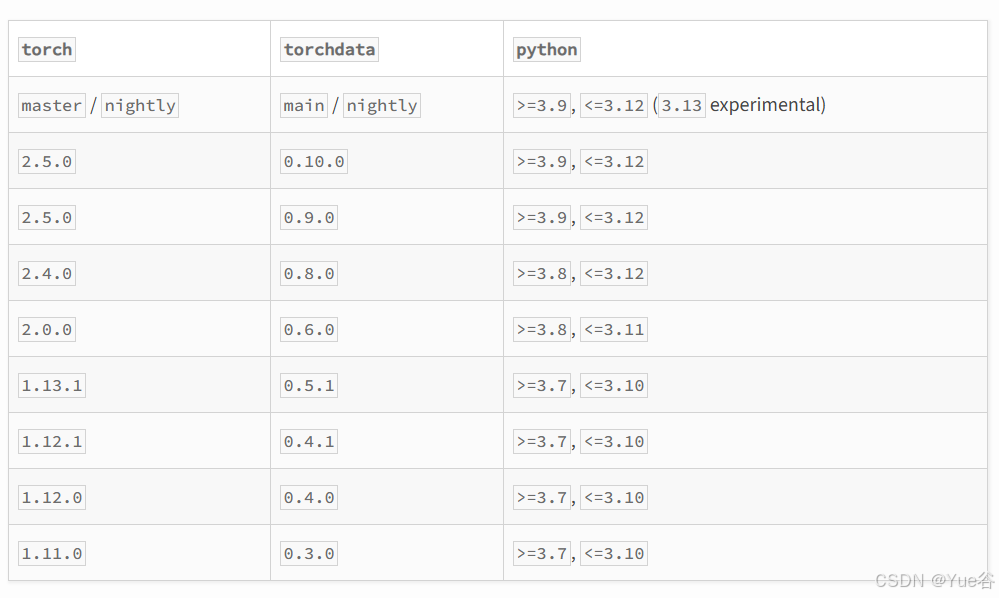Click the python column header
This screenshot has height=598, width=999.
point(546,50)
